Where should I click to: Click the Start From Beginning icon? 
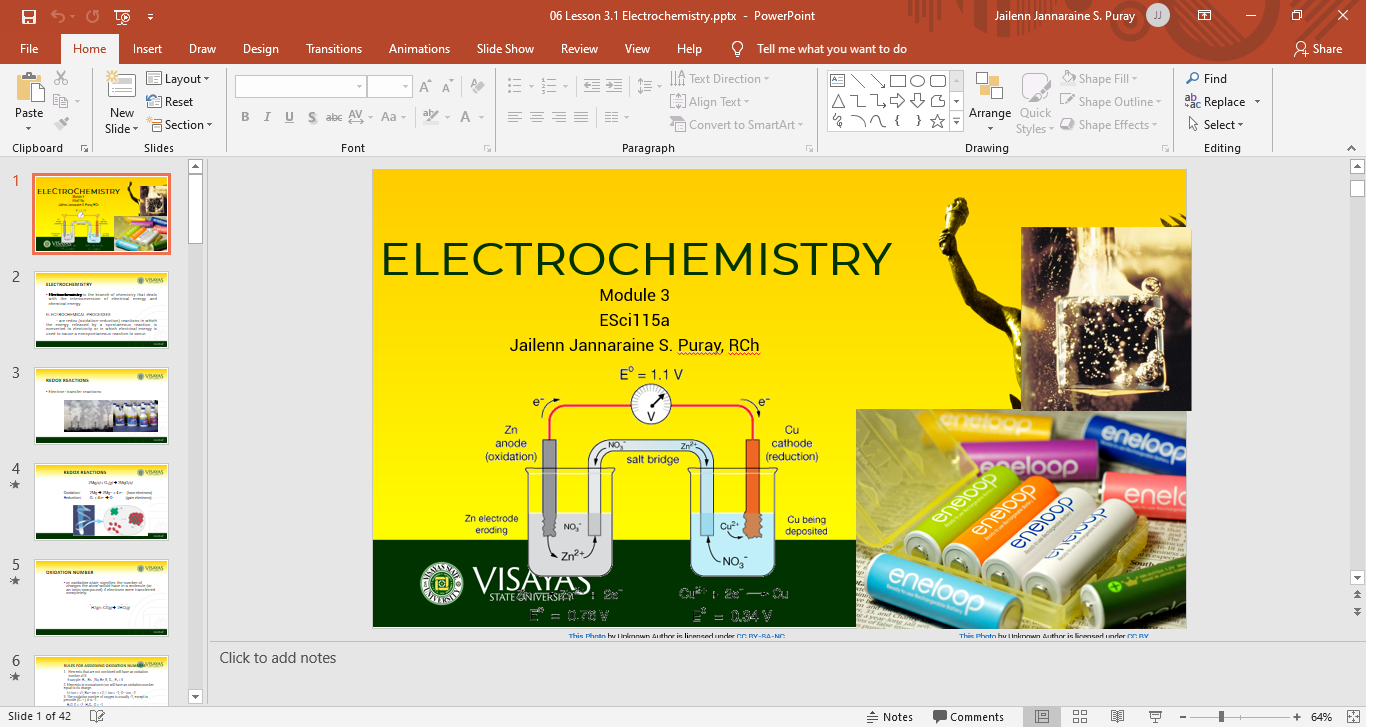pos(122,16)
